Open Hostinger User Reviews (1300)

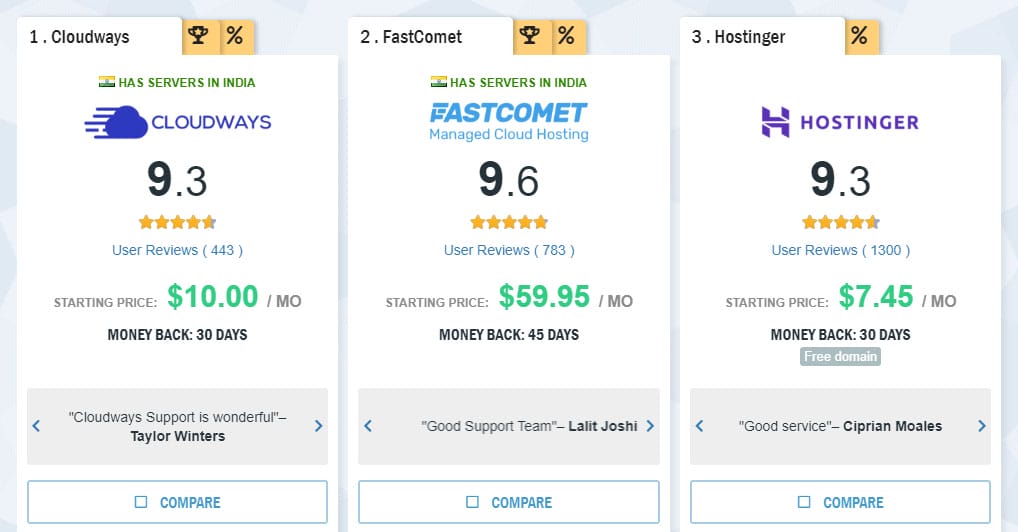click(x=840, y=250)
